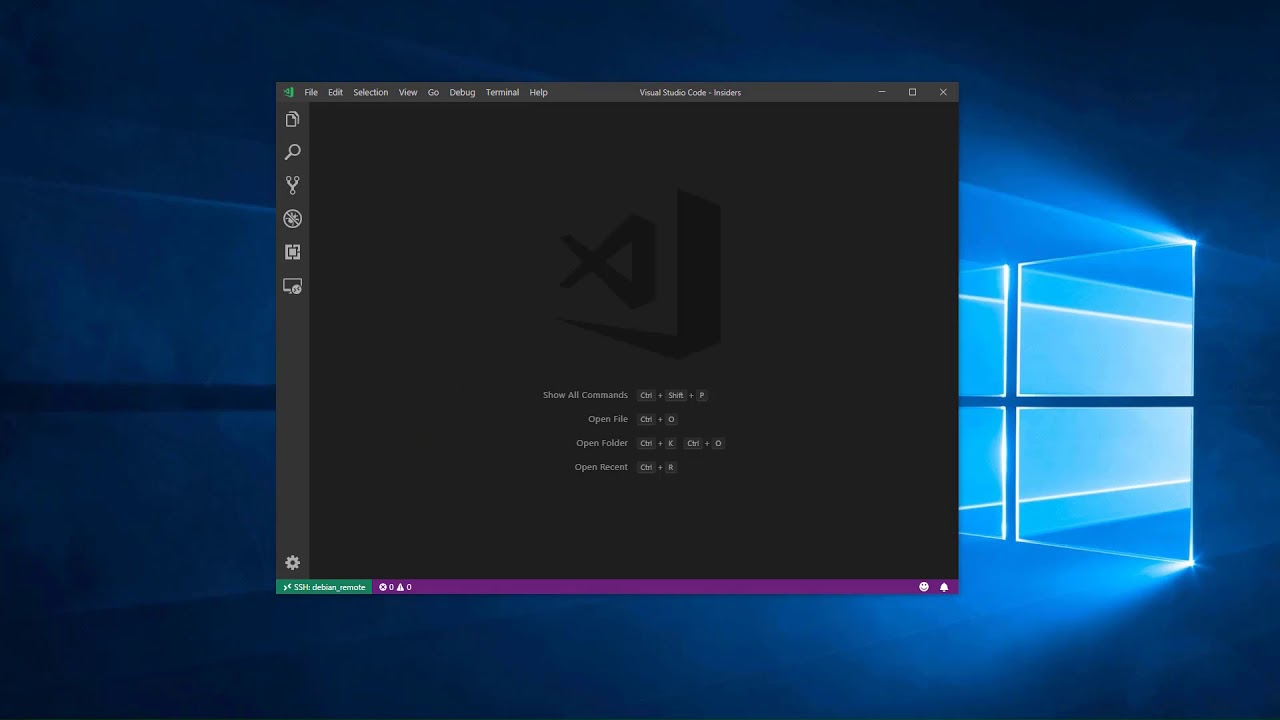Click the Show All Commands text

[585, 395]
